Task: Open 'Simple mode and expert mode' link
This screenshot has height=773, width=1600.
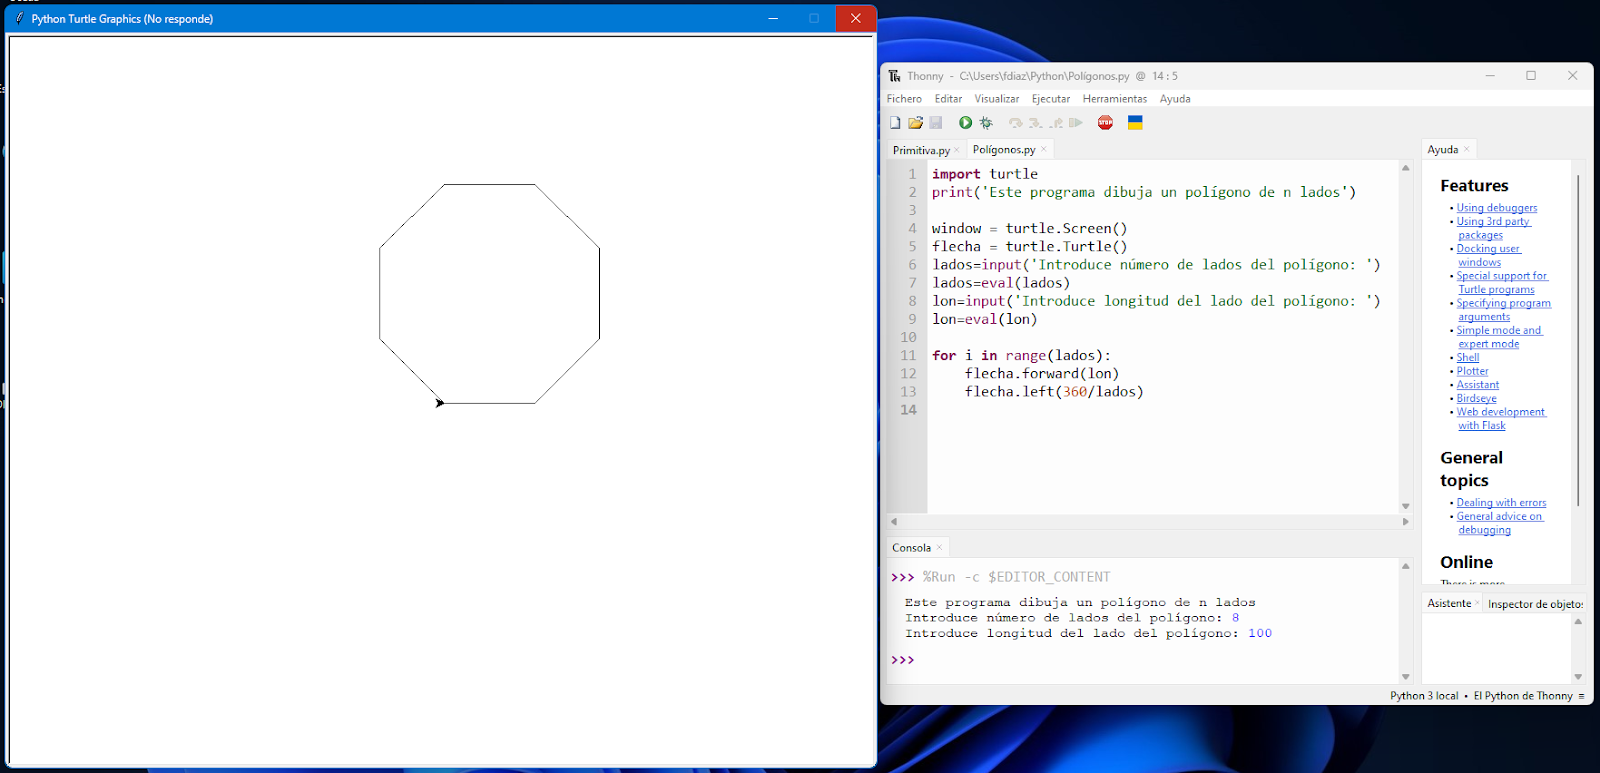Action: point(1499,337)
